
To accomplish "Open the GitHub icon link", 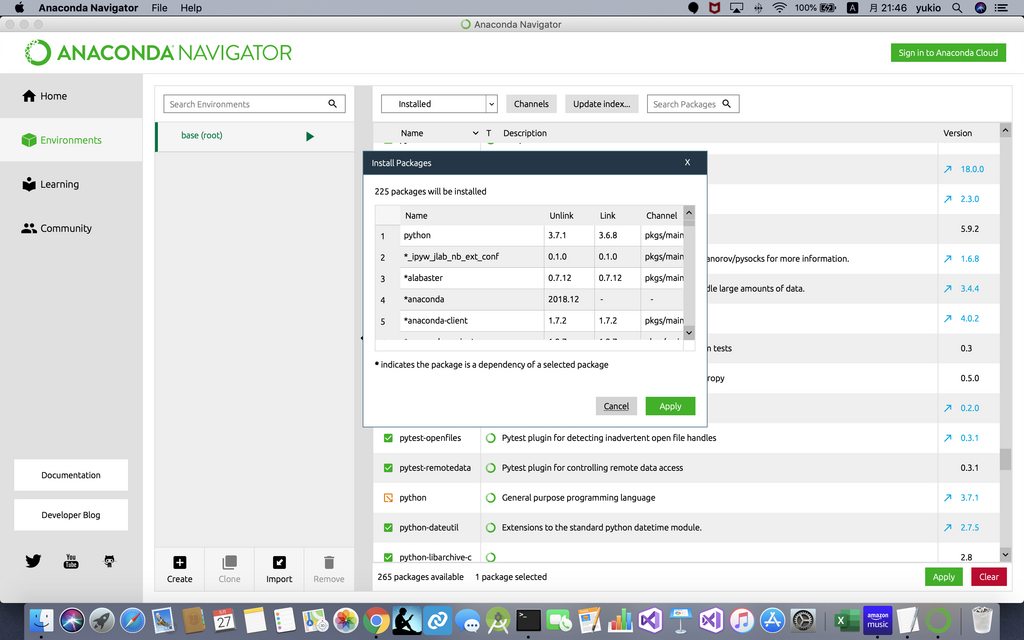I will coord(109,561).
